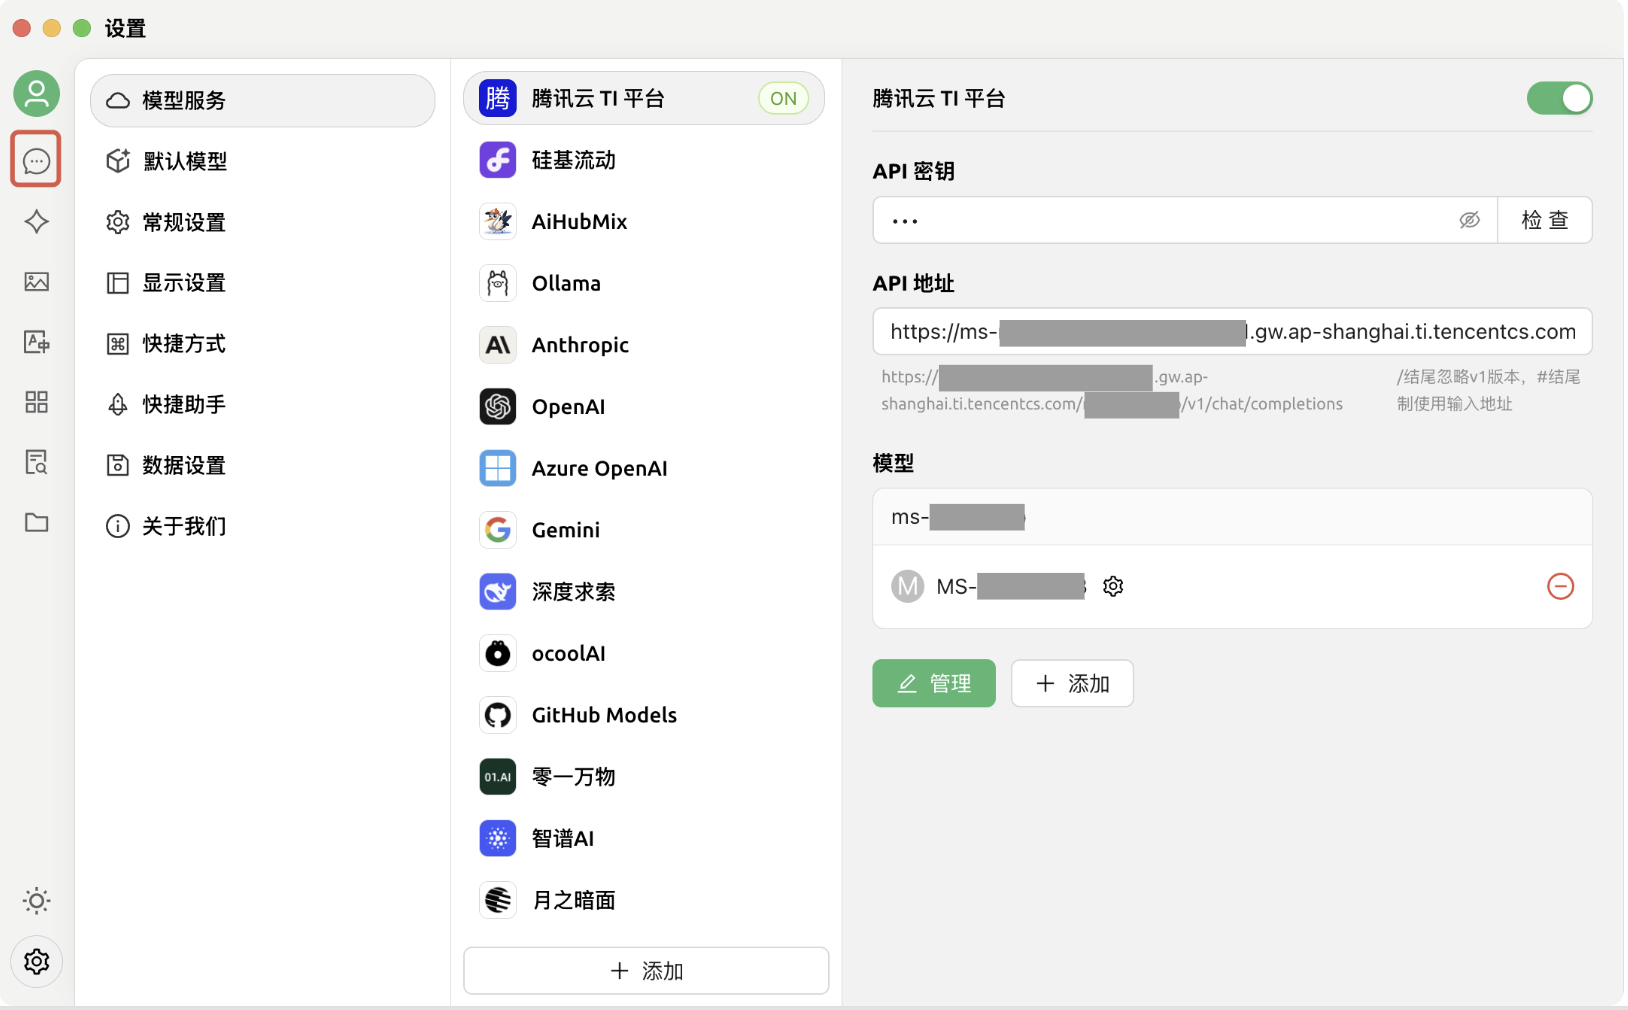Screen dimensions: 1628x1010
Task: Open the user avatar profile
Action: (x=36, y=94)
